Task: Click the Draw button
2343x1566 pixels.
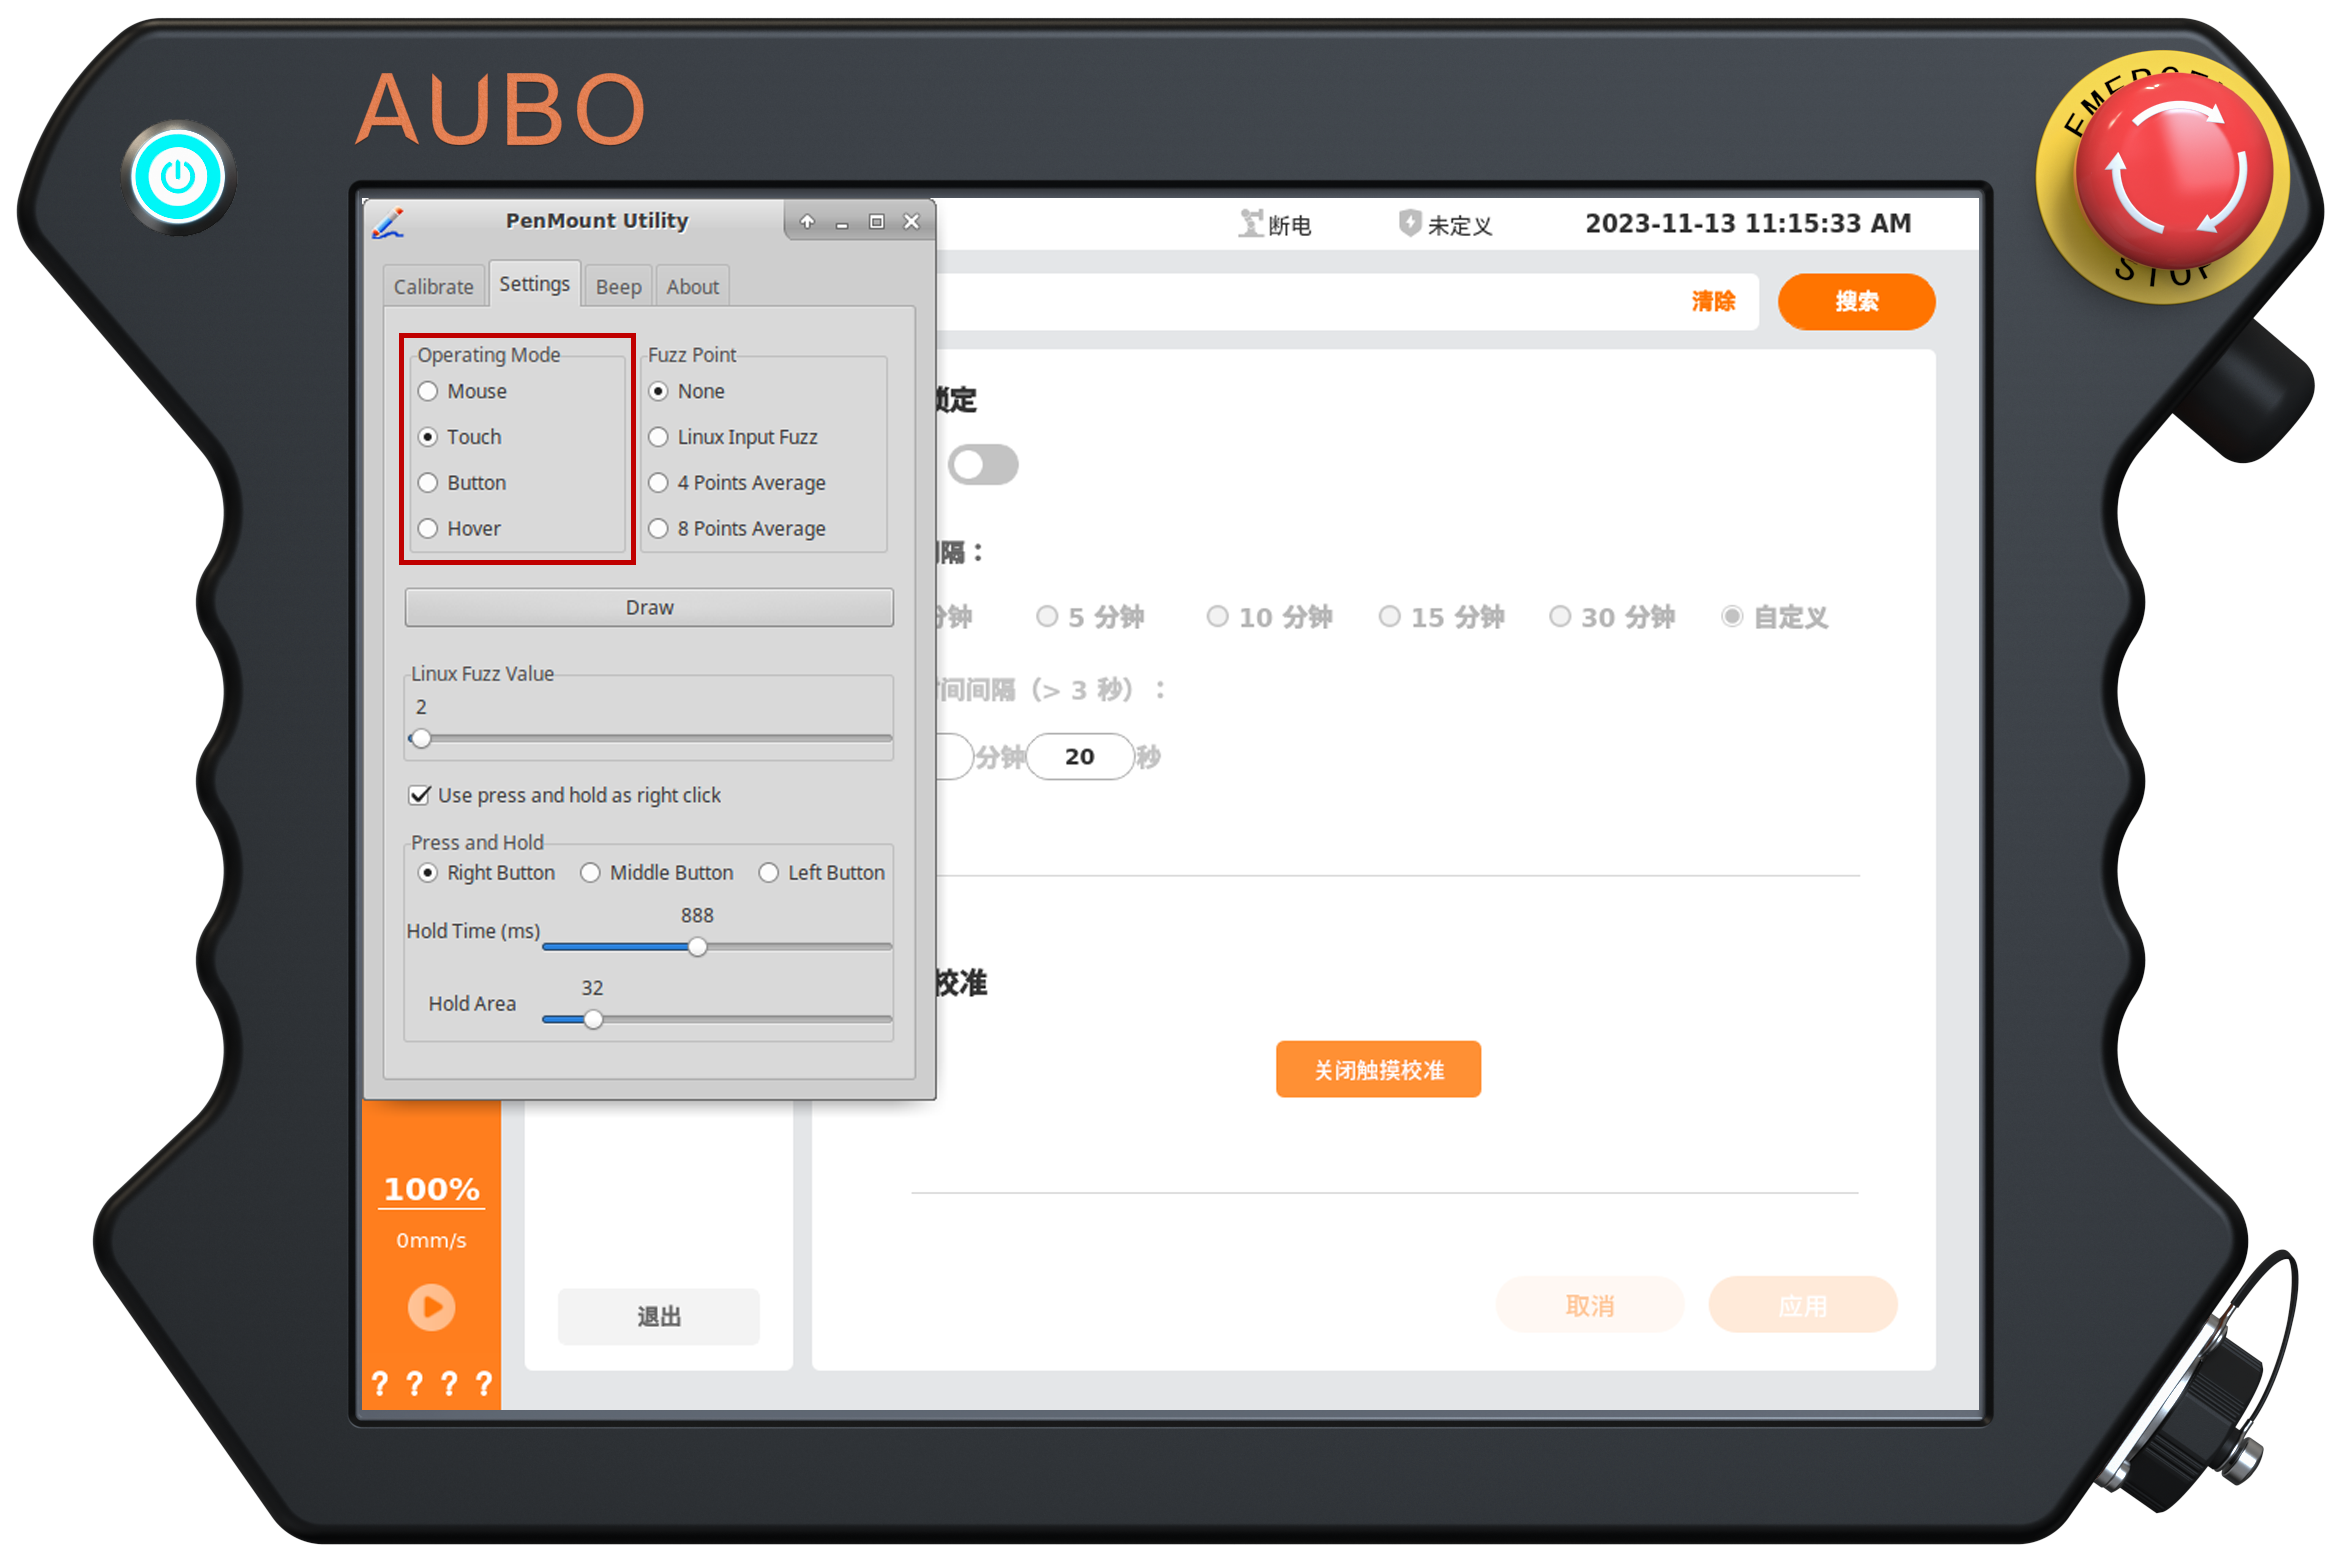Action: 649,608
